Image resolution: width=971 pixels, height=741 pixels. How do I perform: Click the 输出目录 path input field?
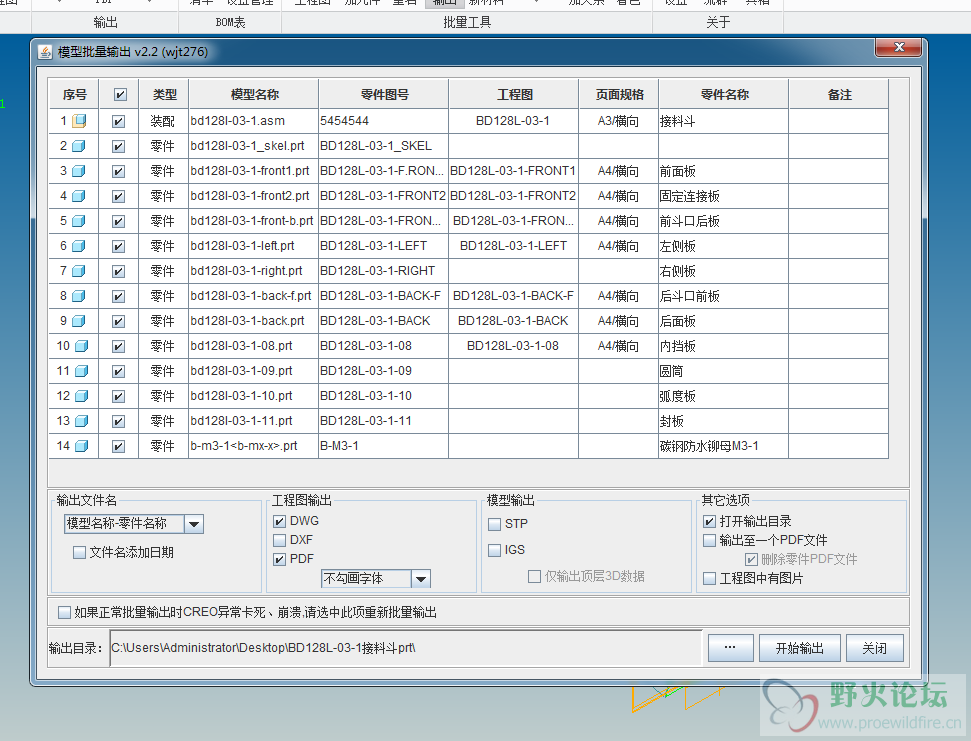pyautogui.click(x=406, y=648)
